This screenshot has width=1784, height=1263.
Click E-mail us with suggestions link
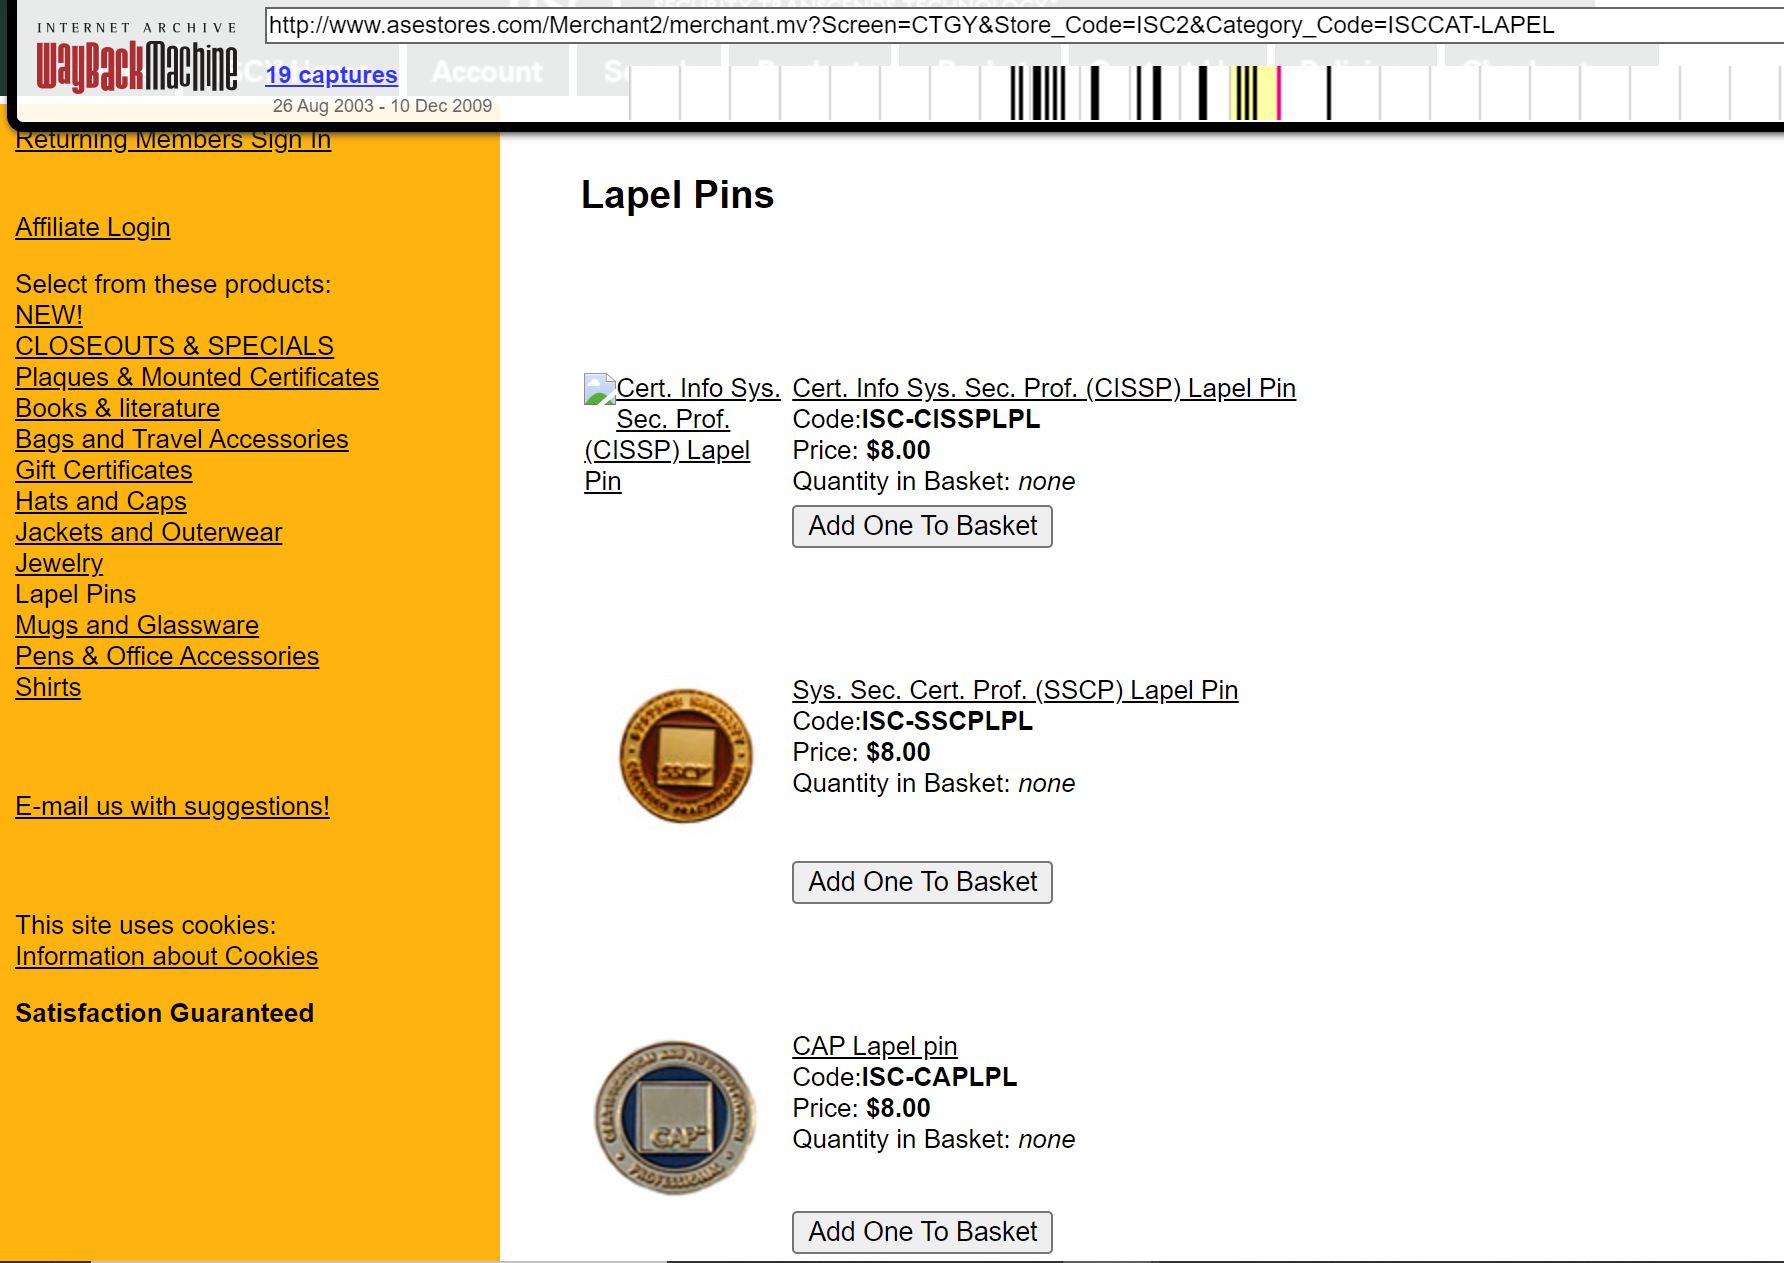[172, 806]
